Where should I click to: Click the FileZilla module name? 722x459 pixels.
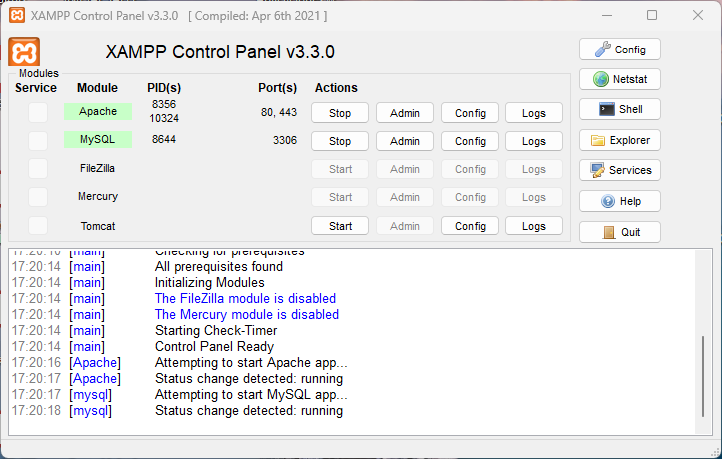pyautogui.click(x=97, y=168)
